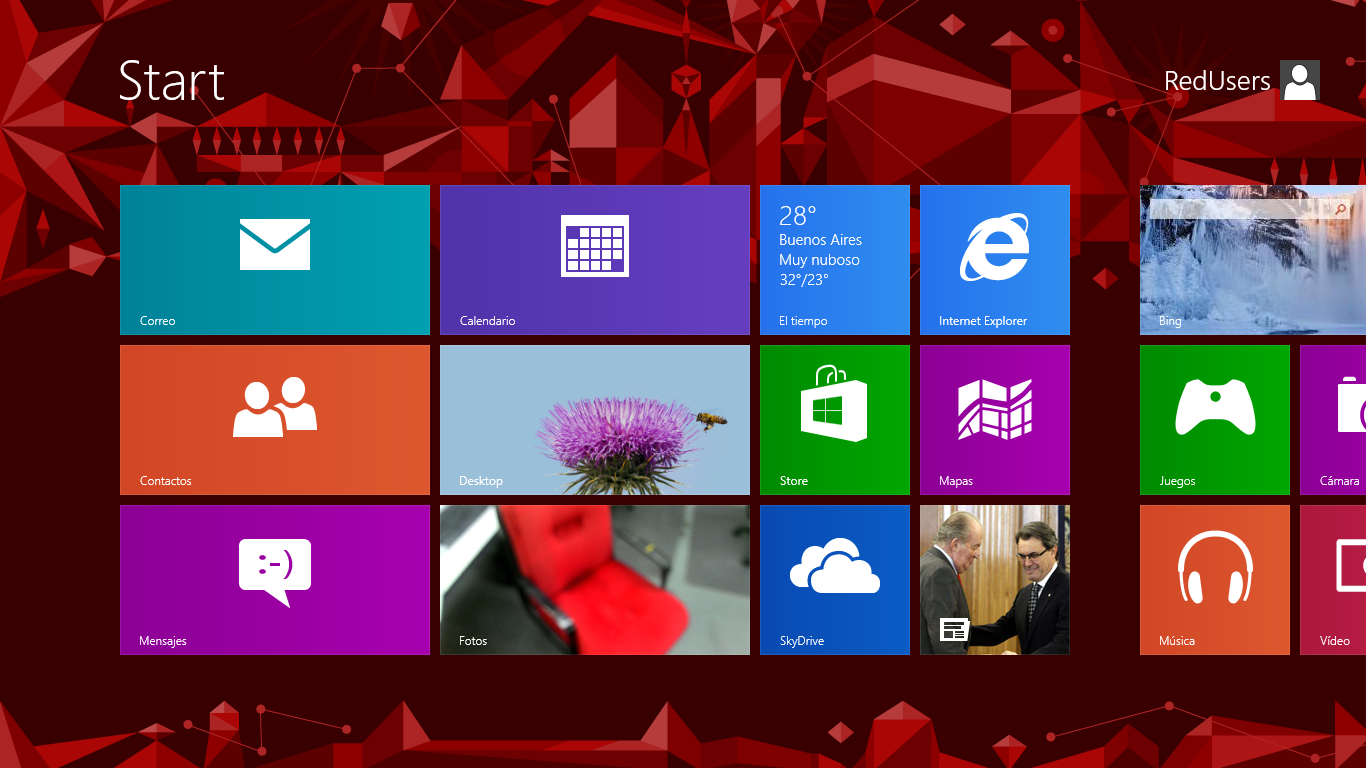
Task: Click the 32°/23° forecast text
Action: point(804,280)
